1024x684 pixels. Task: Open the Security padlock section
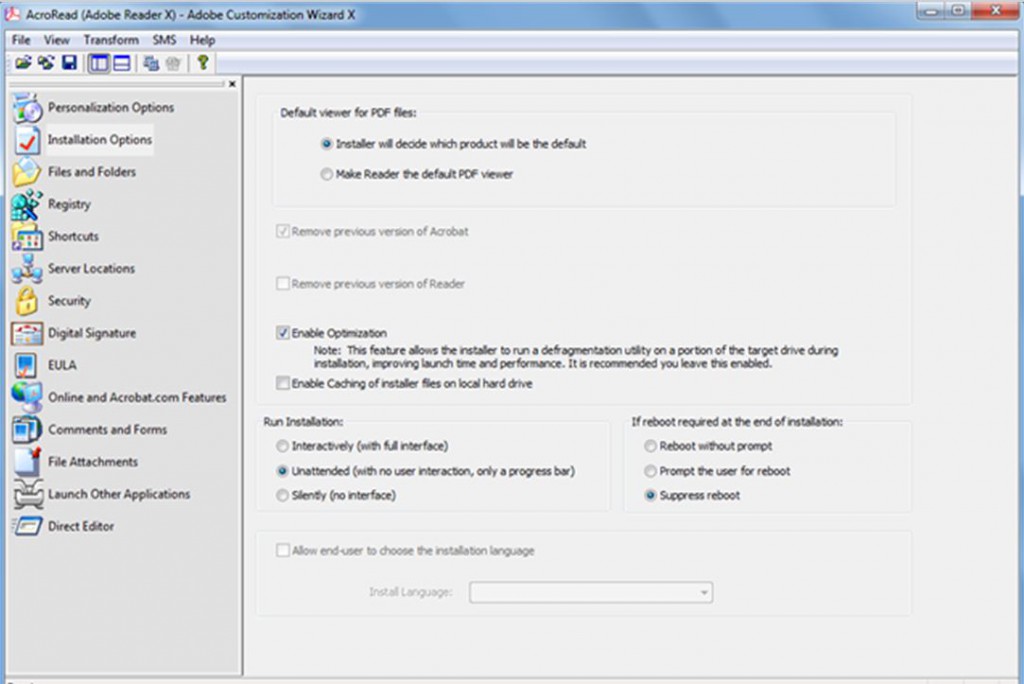[69, 301]
